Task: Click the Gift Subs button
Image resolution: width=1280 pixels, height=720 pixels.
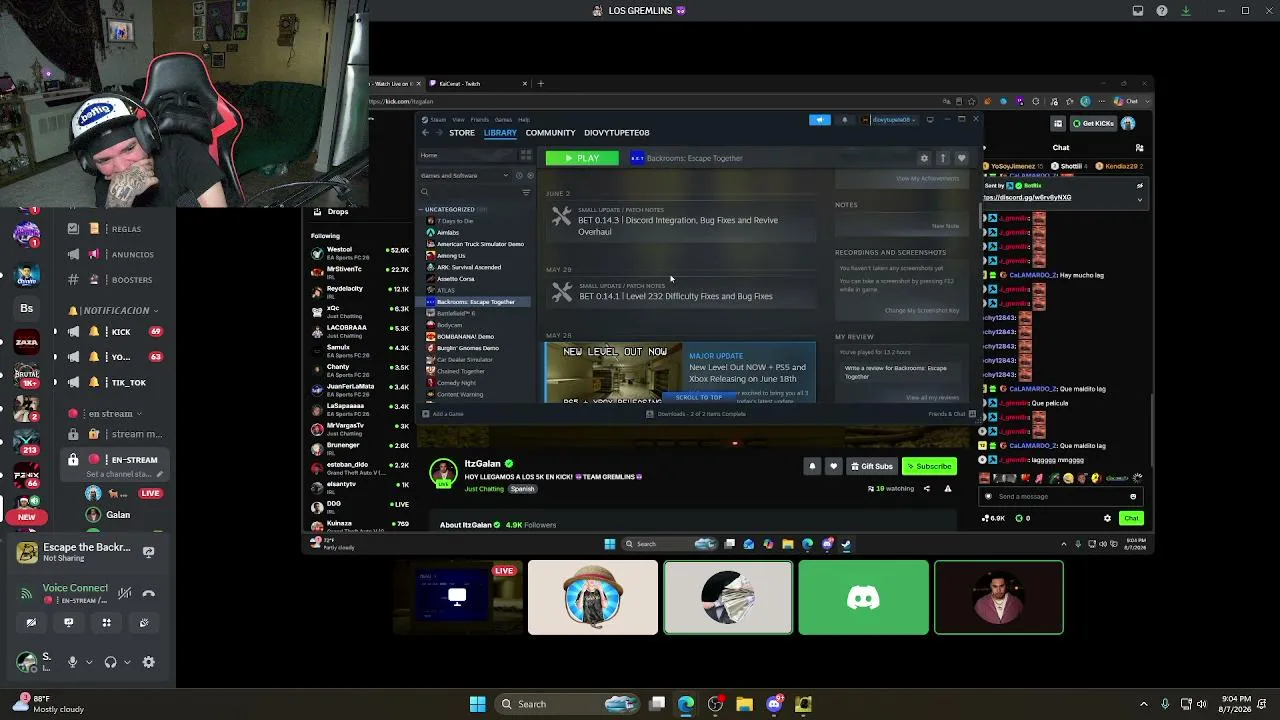Action: tap(871, 466)
